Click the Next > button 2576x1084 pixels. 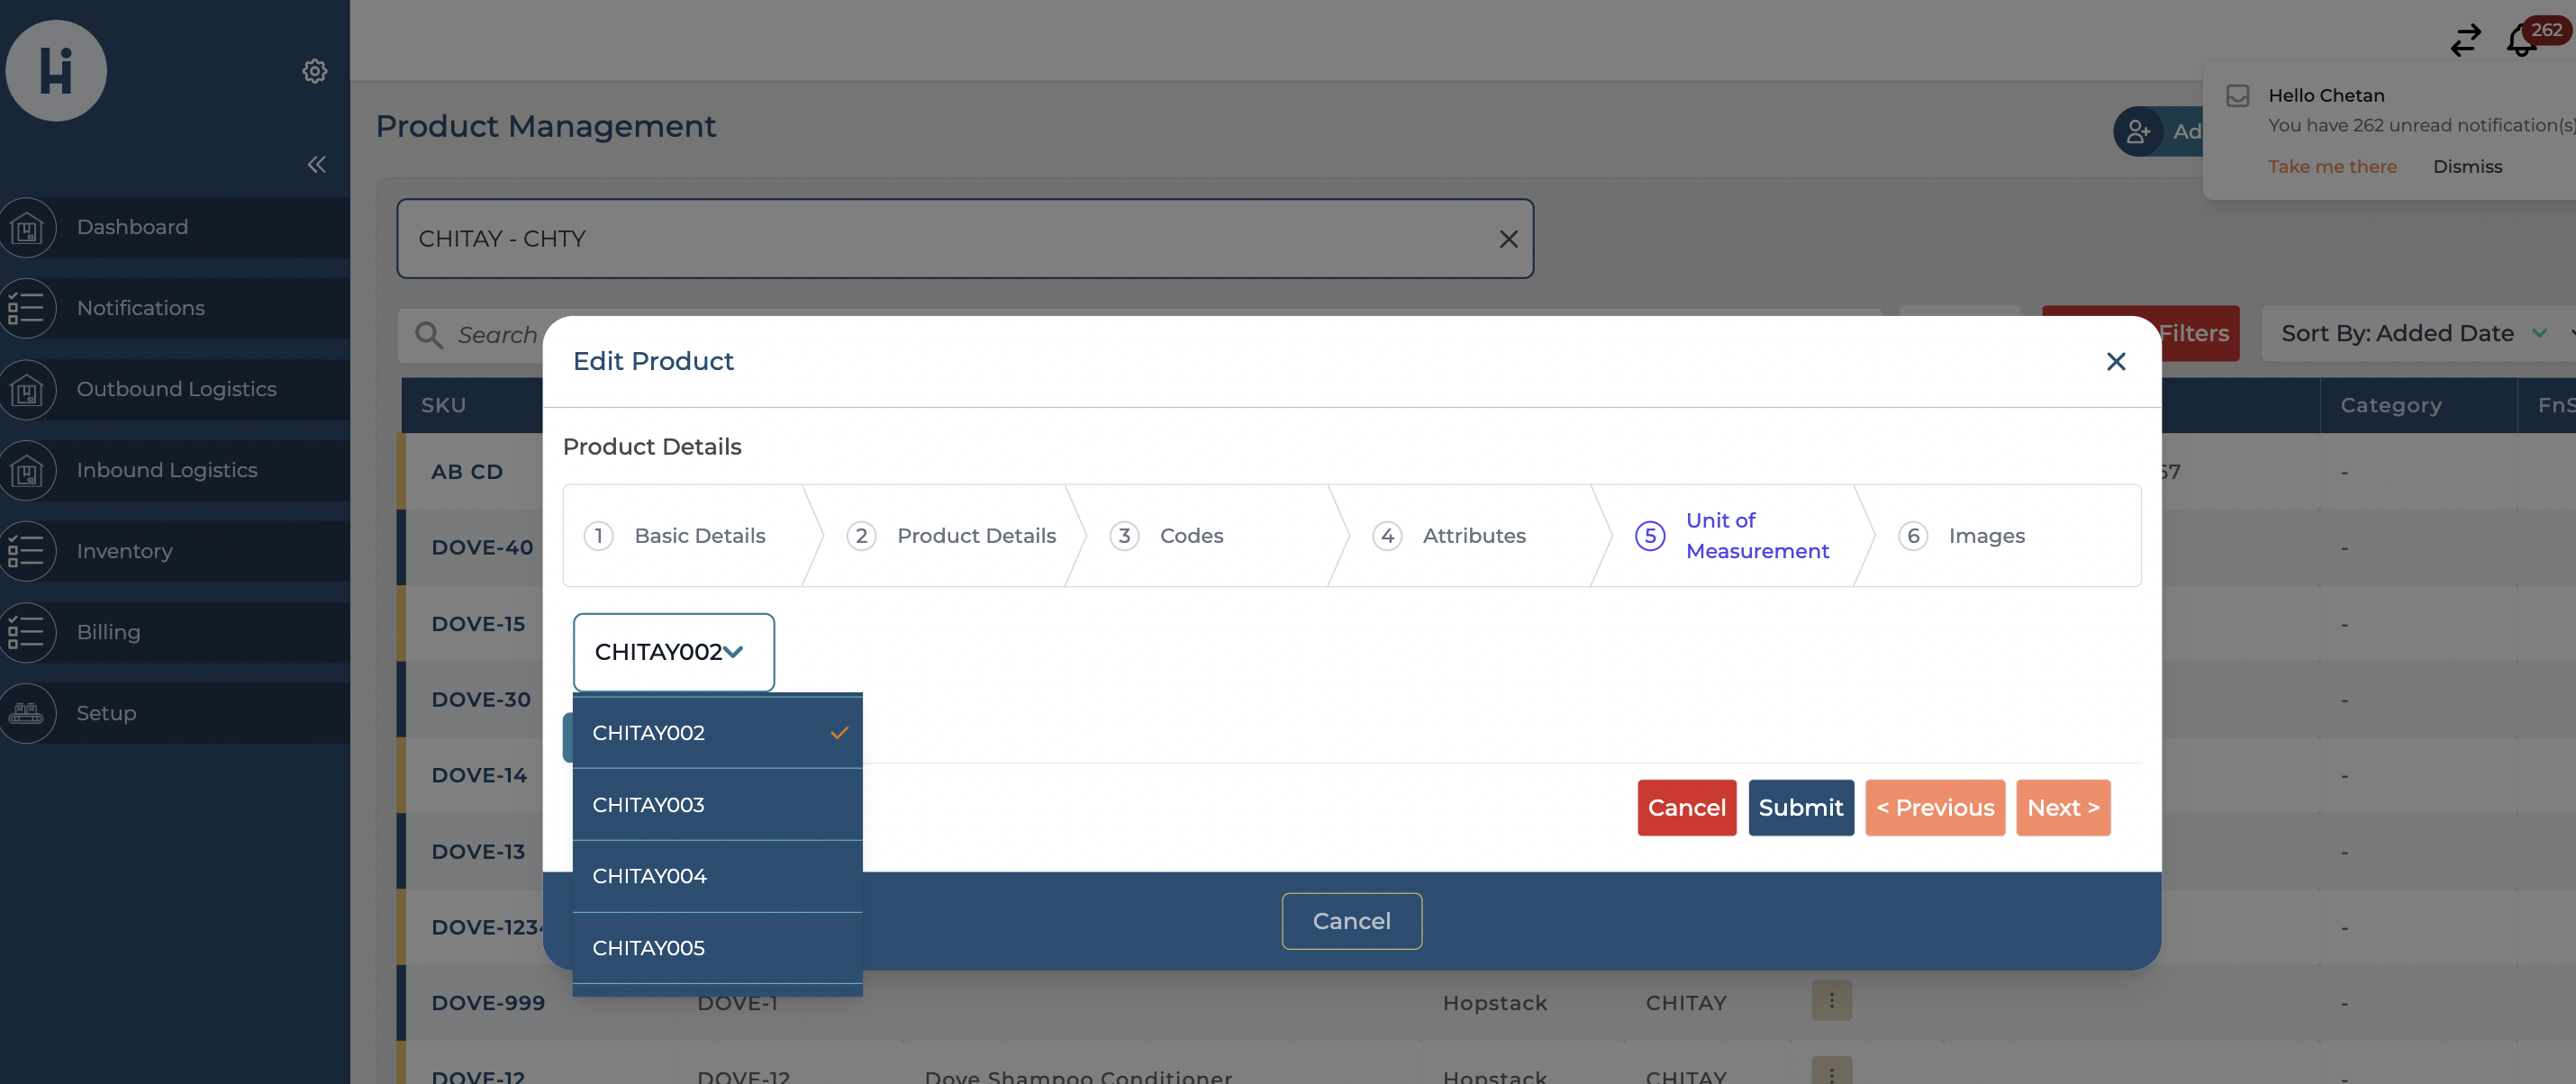[x=2062, y=808]
